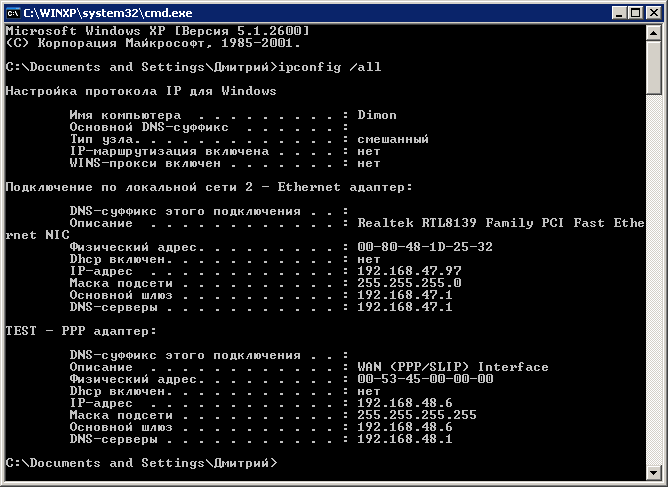
Task: Click the vertical scrollbar thumb
Action: (x=653, y=68)
